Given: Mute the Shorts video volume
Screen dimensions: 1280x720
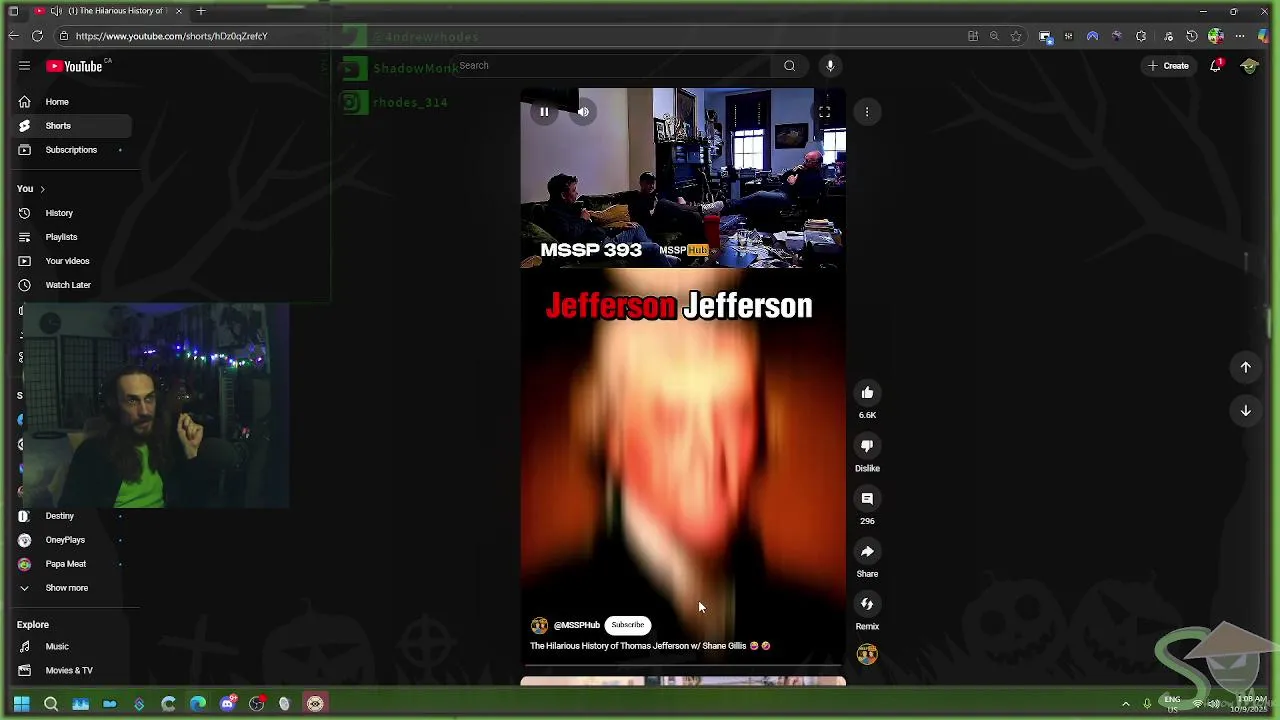Looking at the screenshot, I should (584, 112).
